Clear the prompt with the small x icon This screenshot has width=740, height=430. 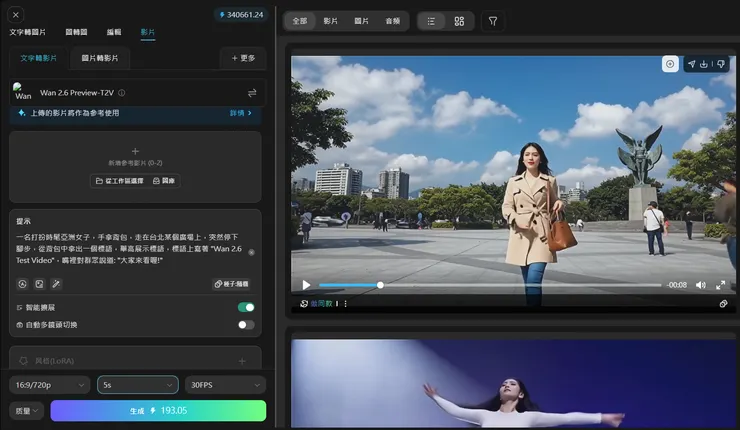252,253
